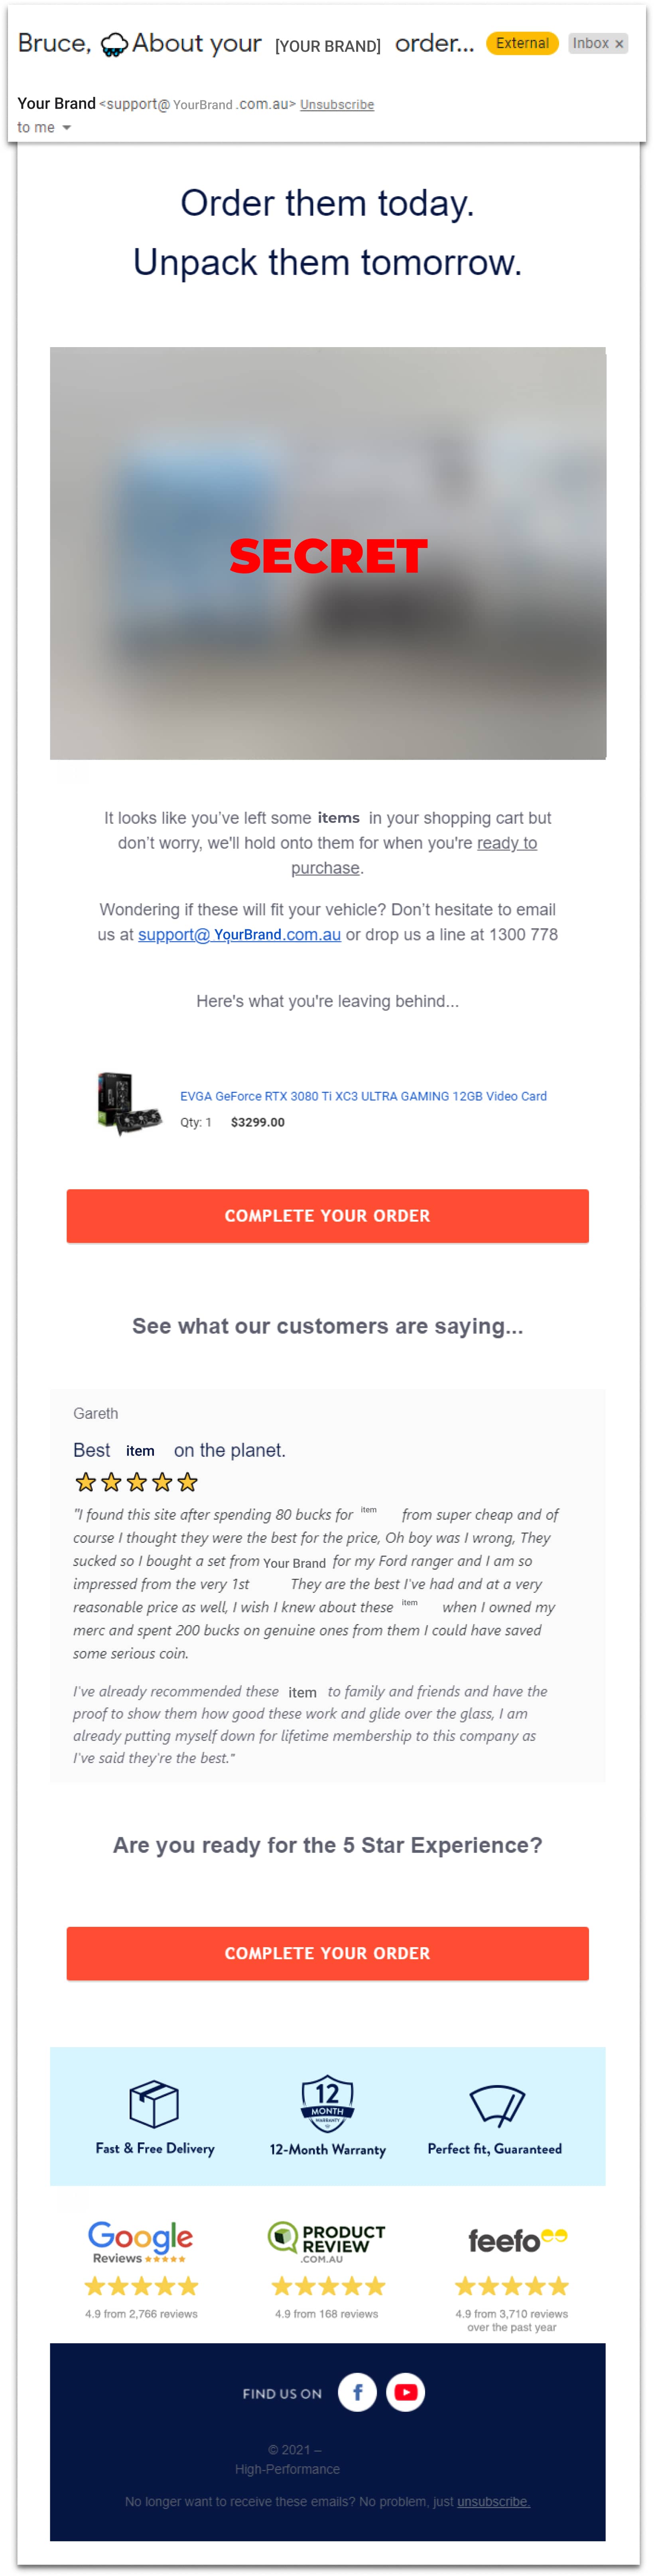654x2576 pixels.
Task: Click the External label badge
Action: point(522,44)
